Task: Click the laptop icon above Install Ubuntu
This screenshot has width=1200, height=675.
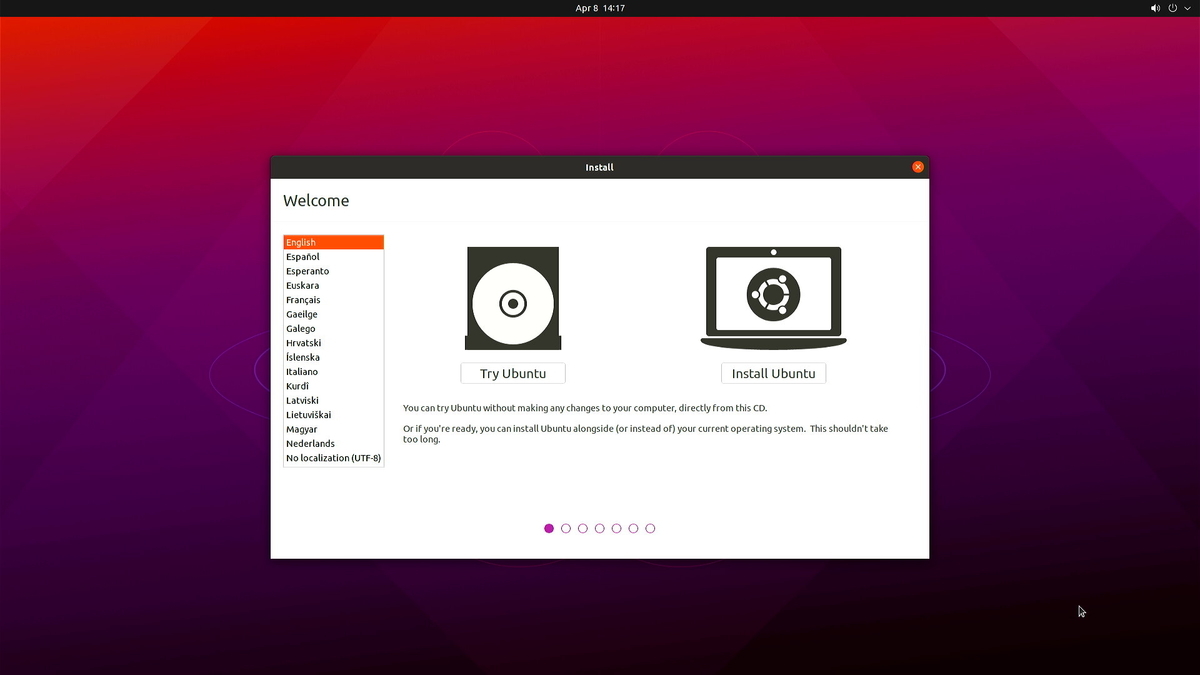Action: tap(773, 298)
